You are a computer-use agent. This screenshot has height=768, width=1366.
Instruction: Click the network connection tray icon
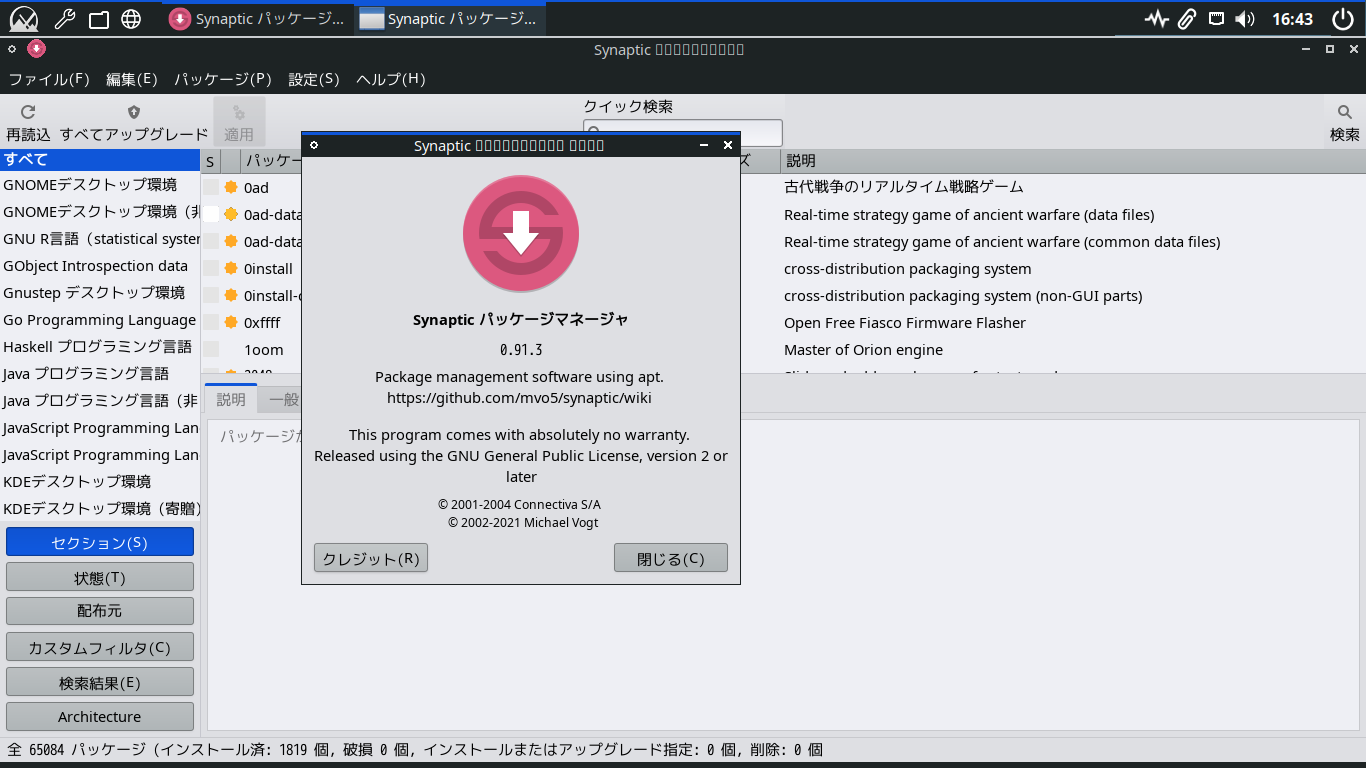(x=1216, y=18)
